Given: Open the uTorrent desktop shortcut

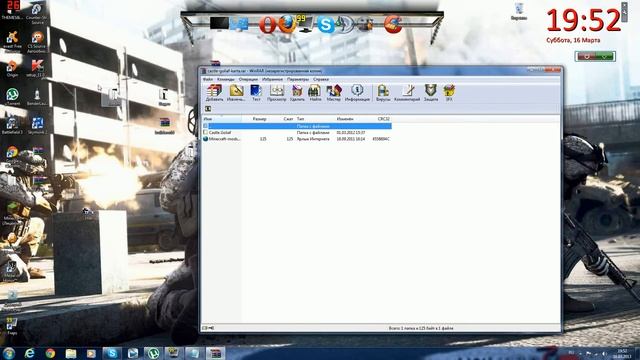Looking at the screenshot, I should click(x=12, y=97).
